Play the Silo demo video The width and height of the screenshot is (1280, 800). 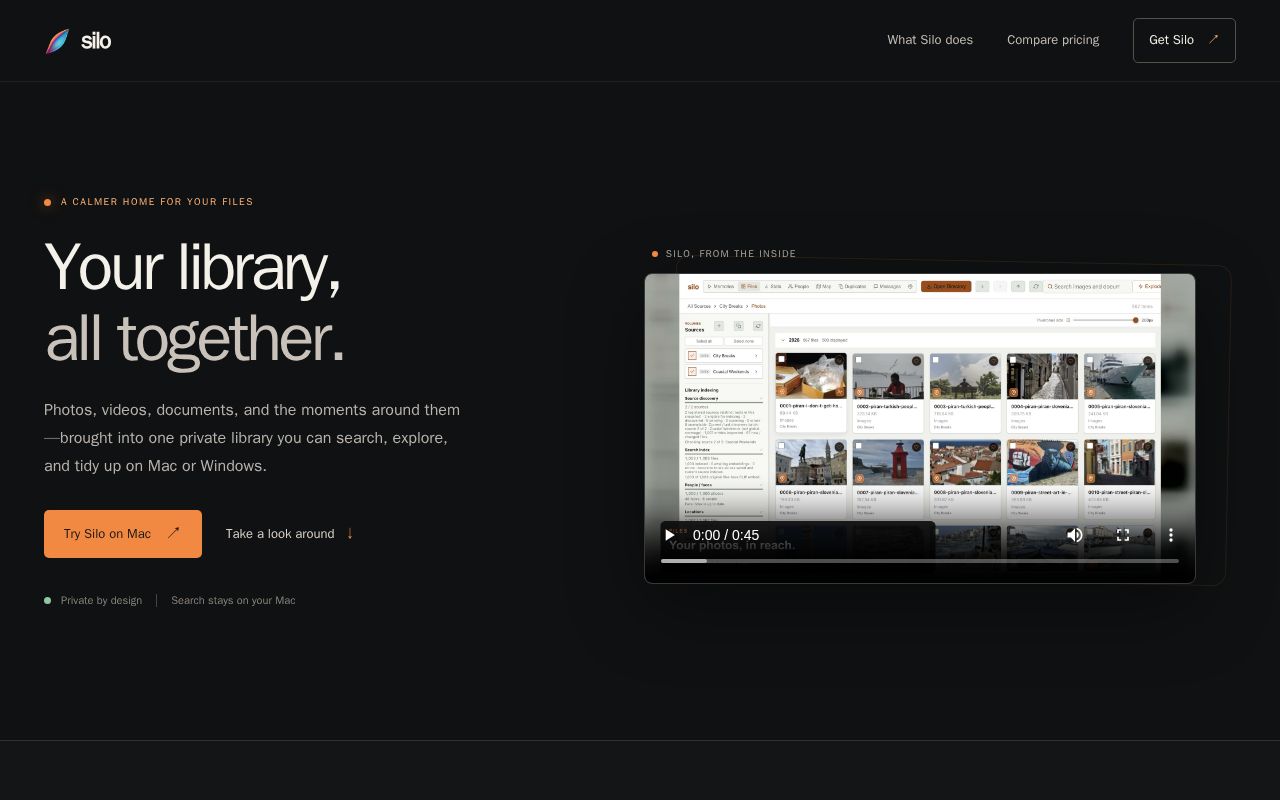click(670, 535)
